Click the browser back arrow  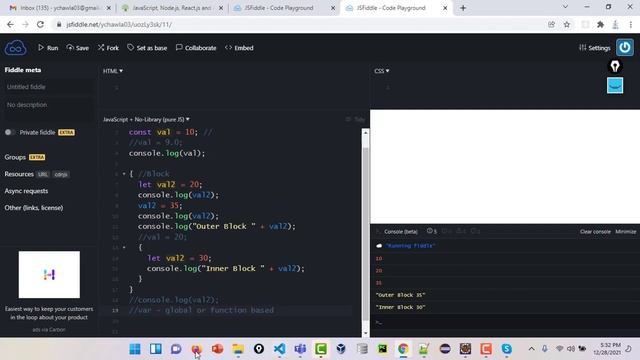10,24
